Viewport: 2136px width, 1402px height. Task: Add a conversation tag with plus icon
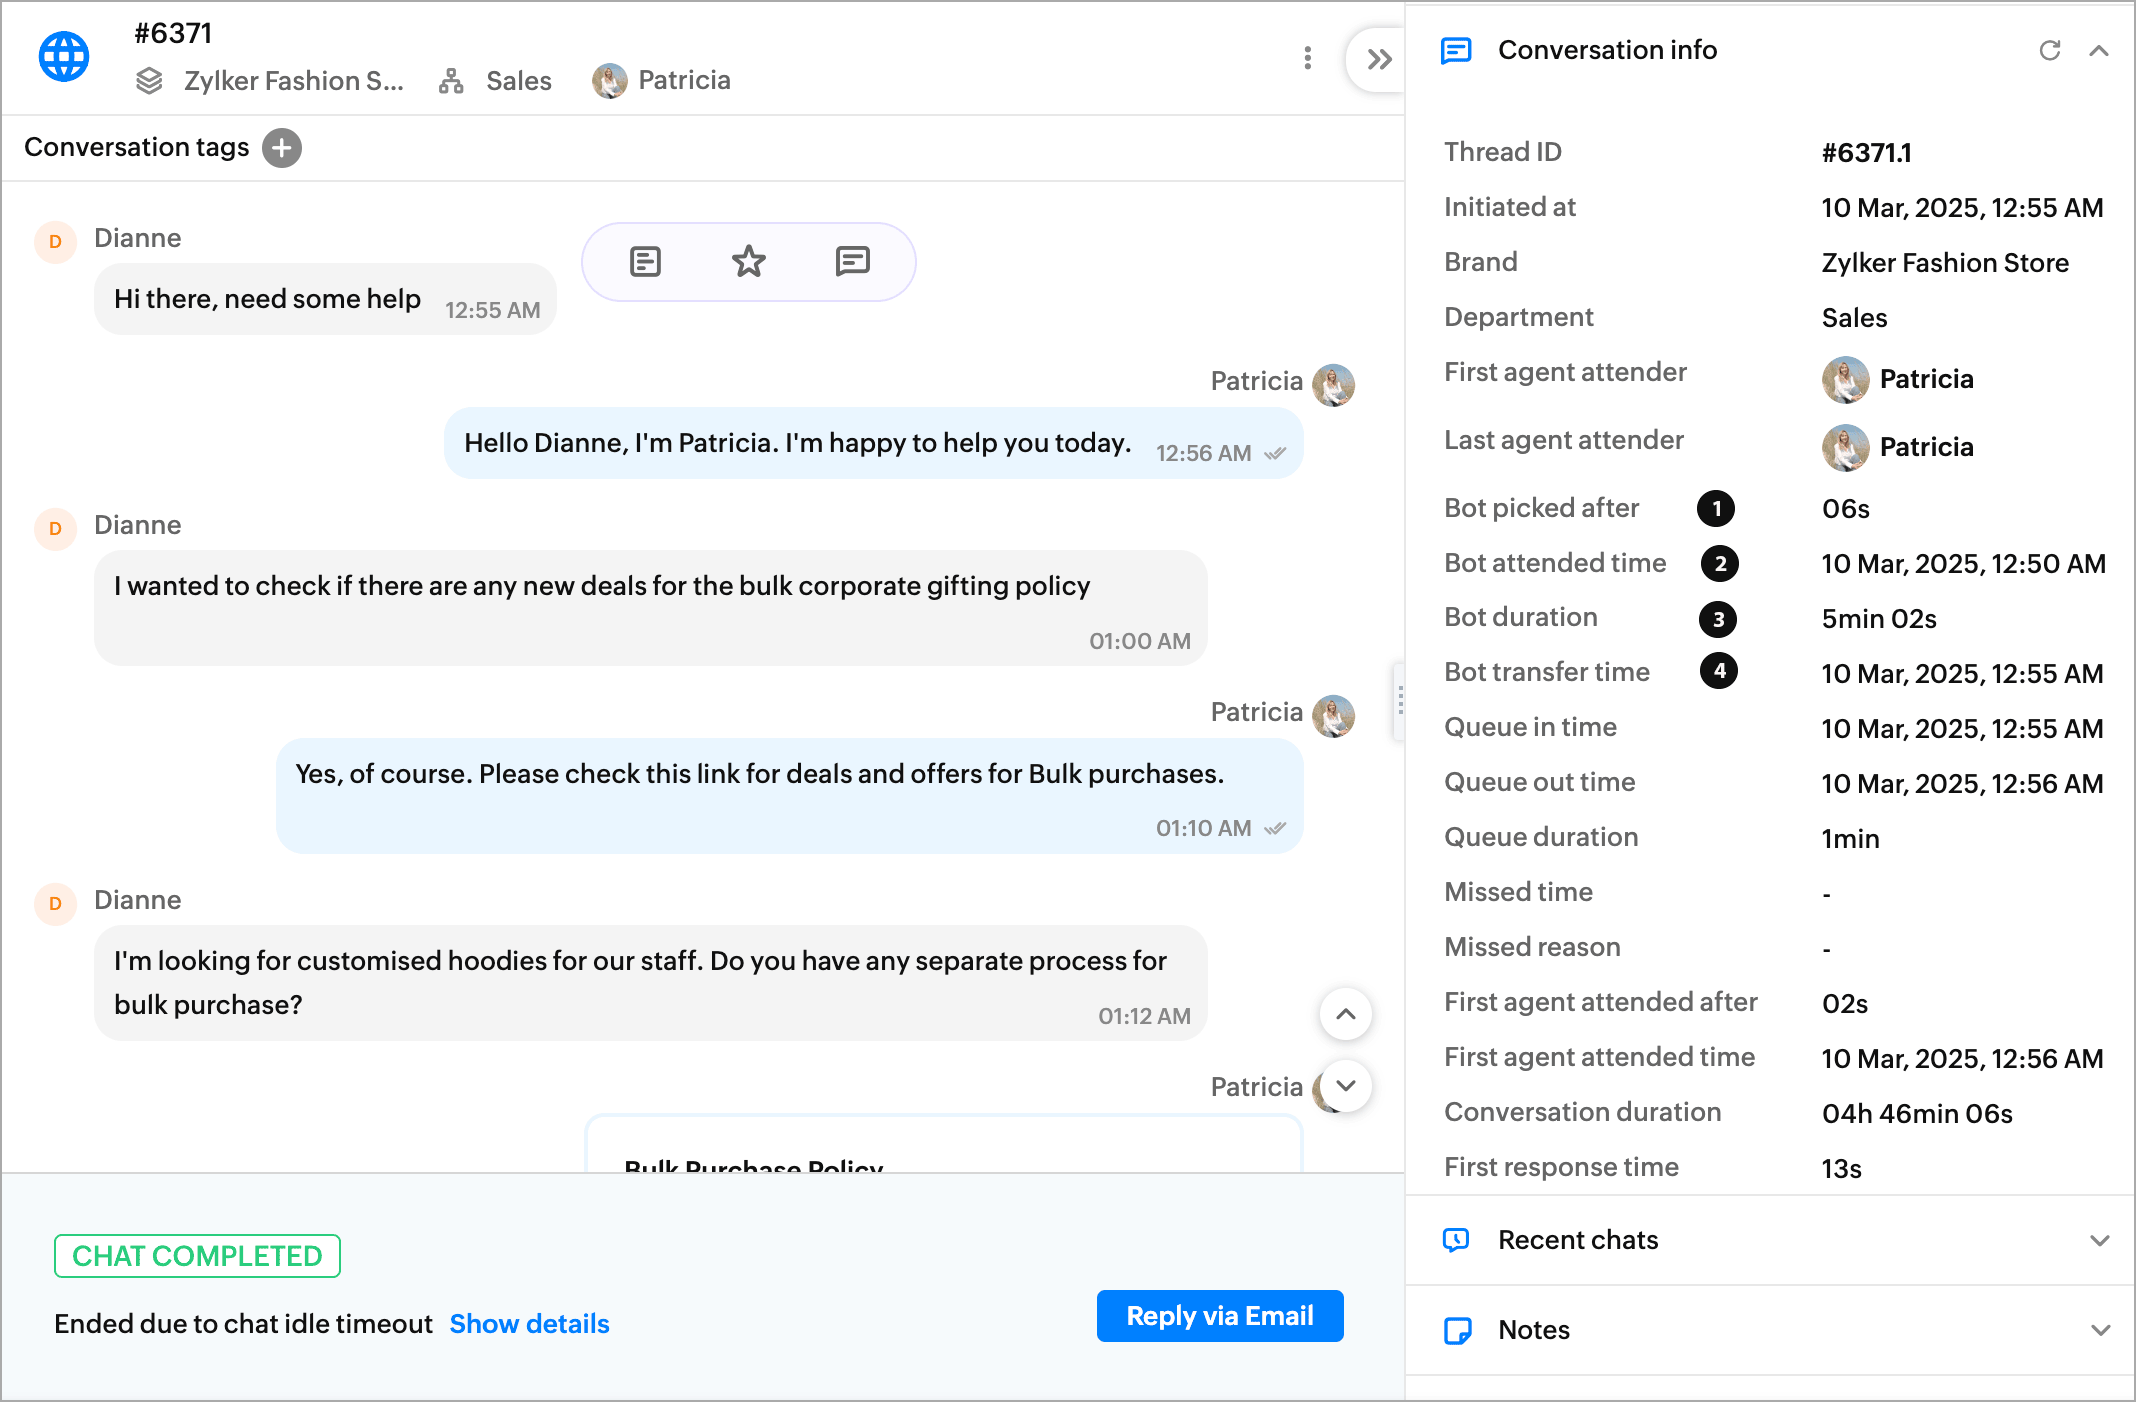tap(282, 148)
